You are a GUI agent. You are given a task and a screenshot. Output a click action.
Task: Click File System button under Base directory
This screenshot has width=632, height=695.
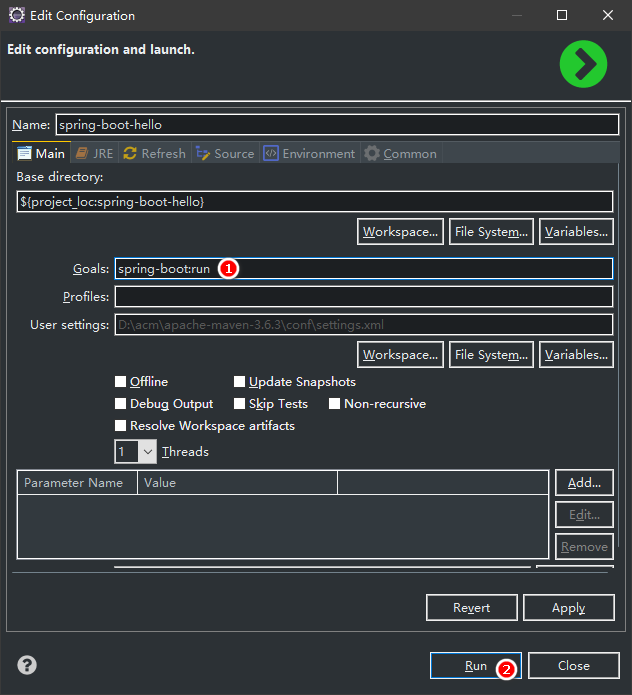(x=491, y=231)
